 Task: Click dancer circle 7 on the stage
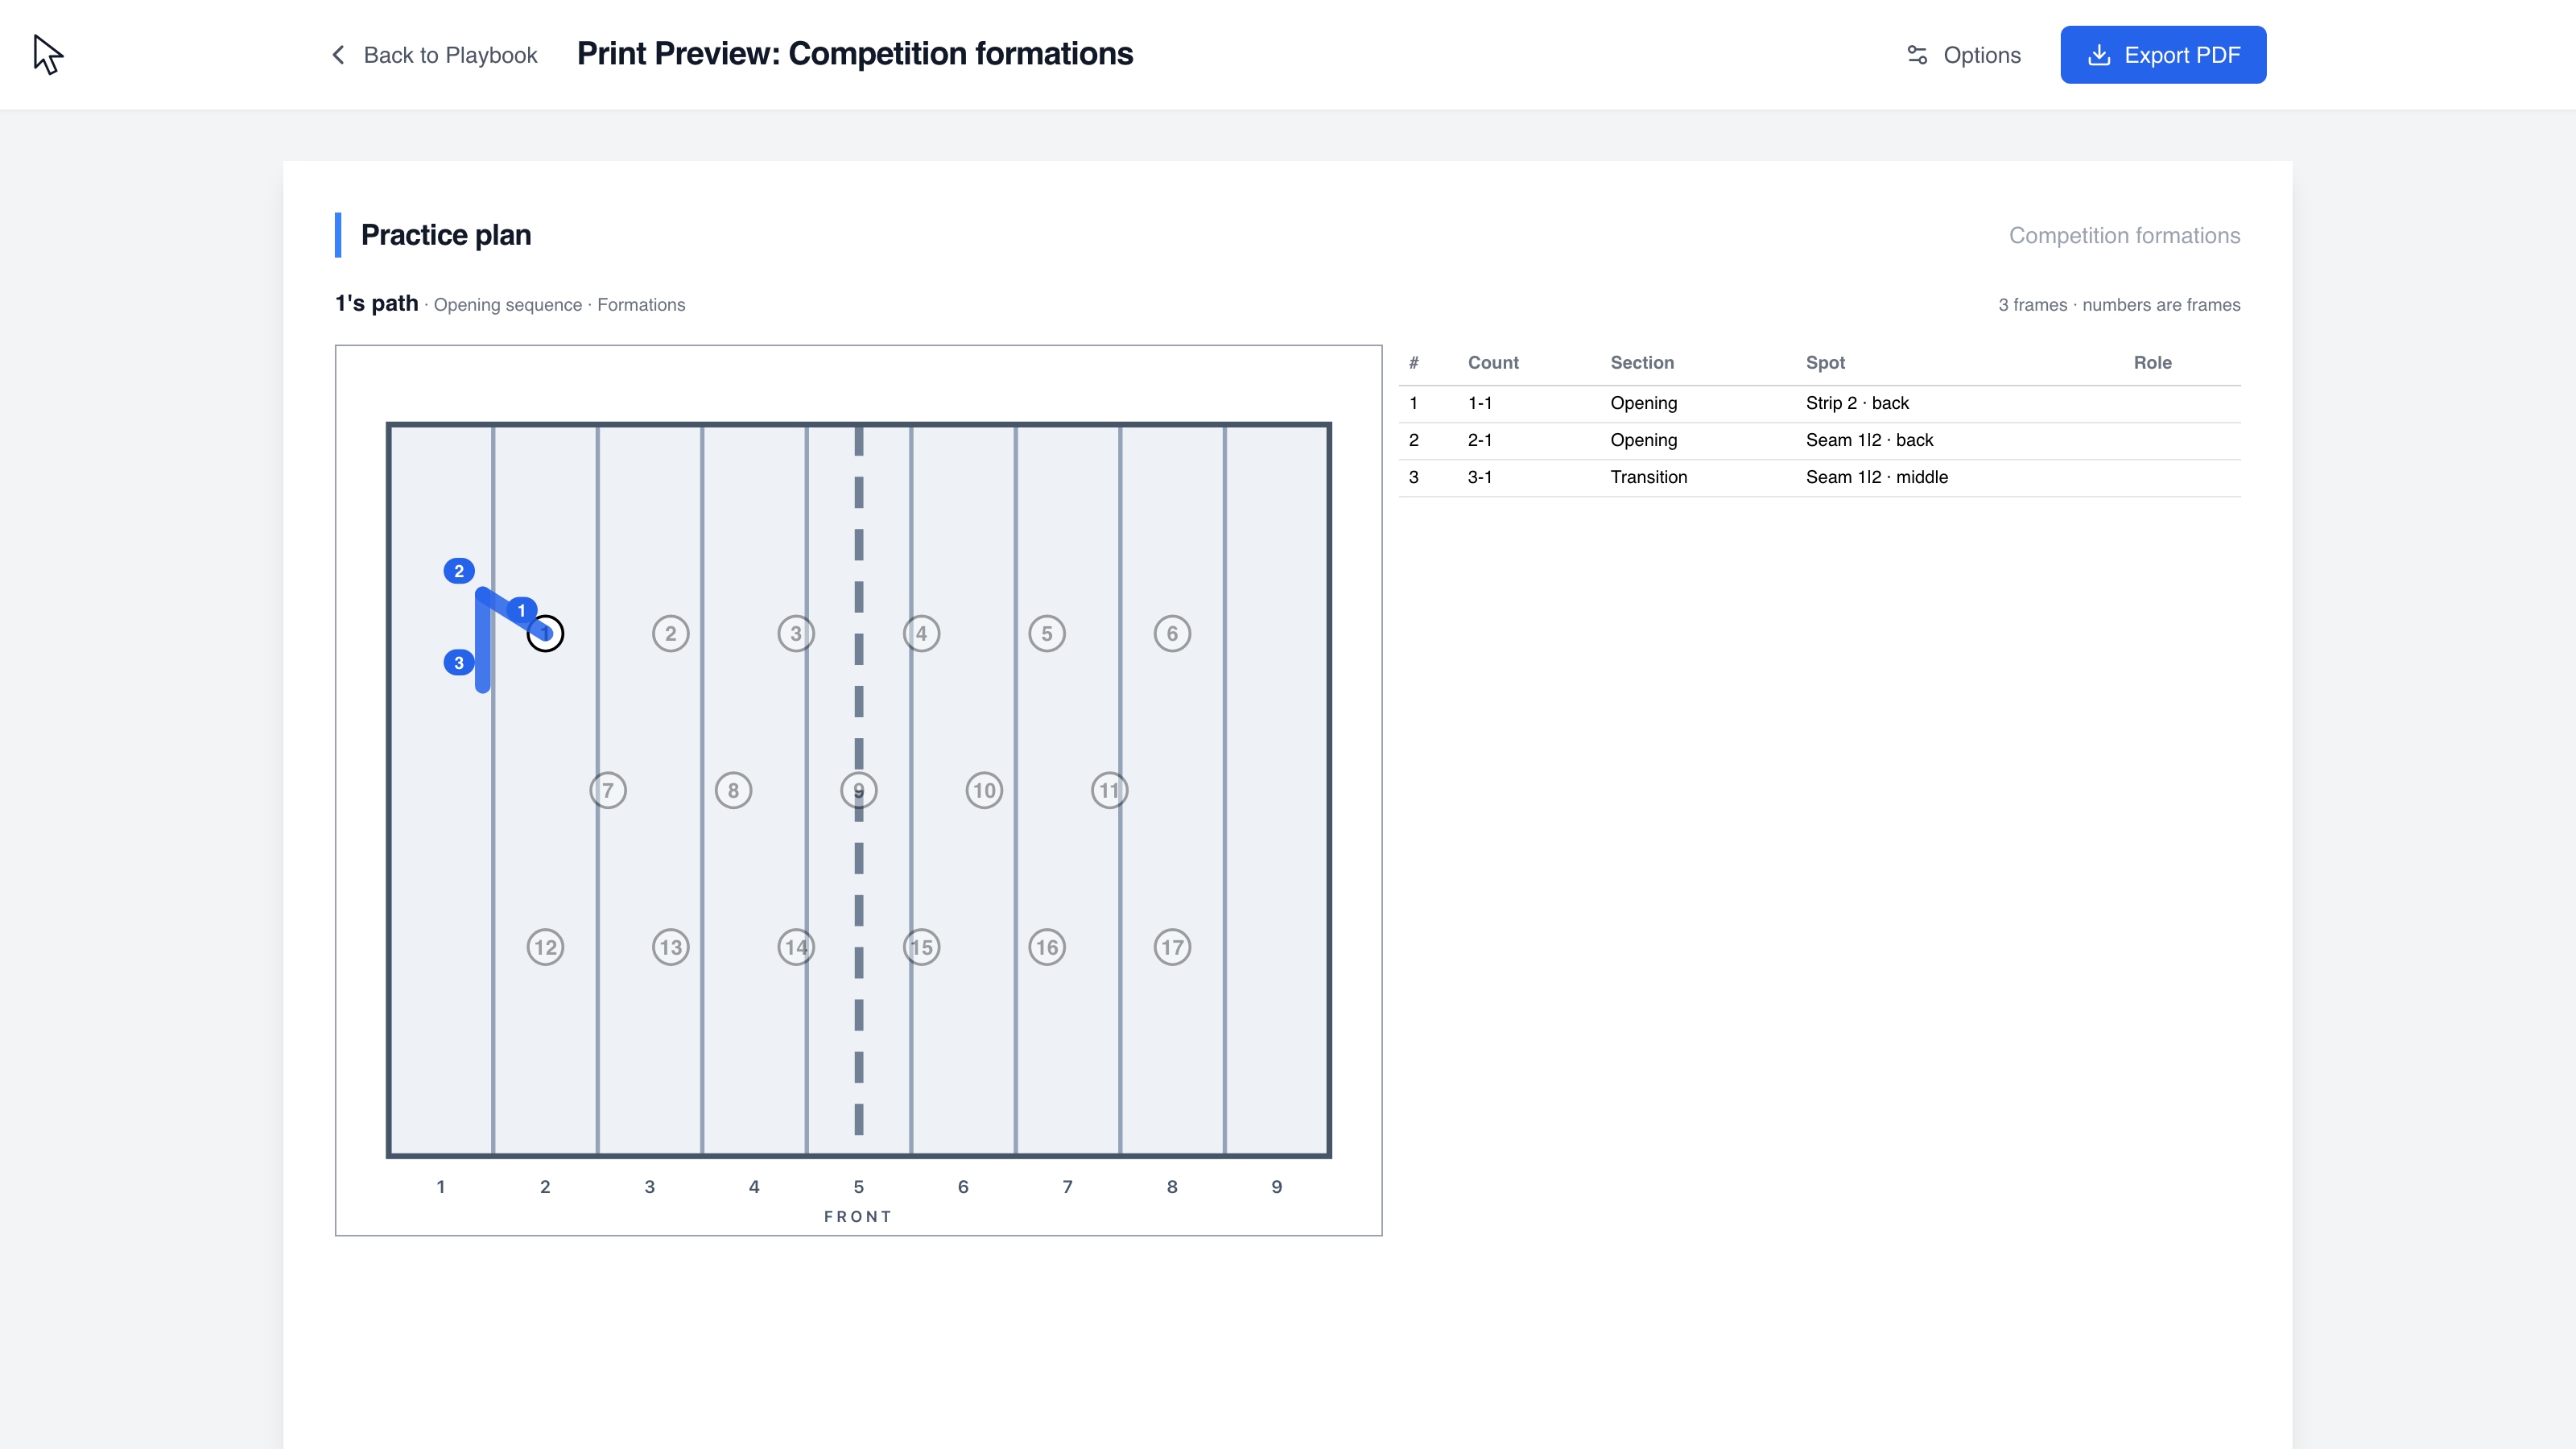608,790
